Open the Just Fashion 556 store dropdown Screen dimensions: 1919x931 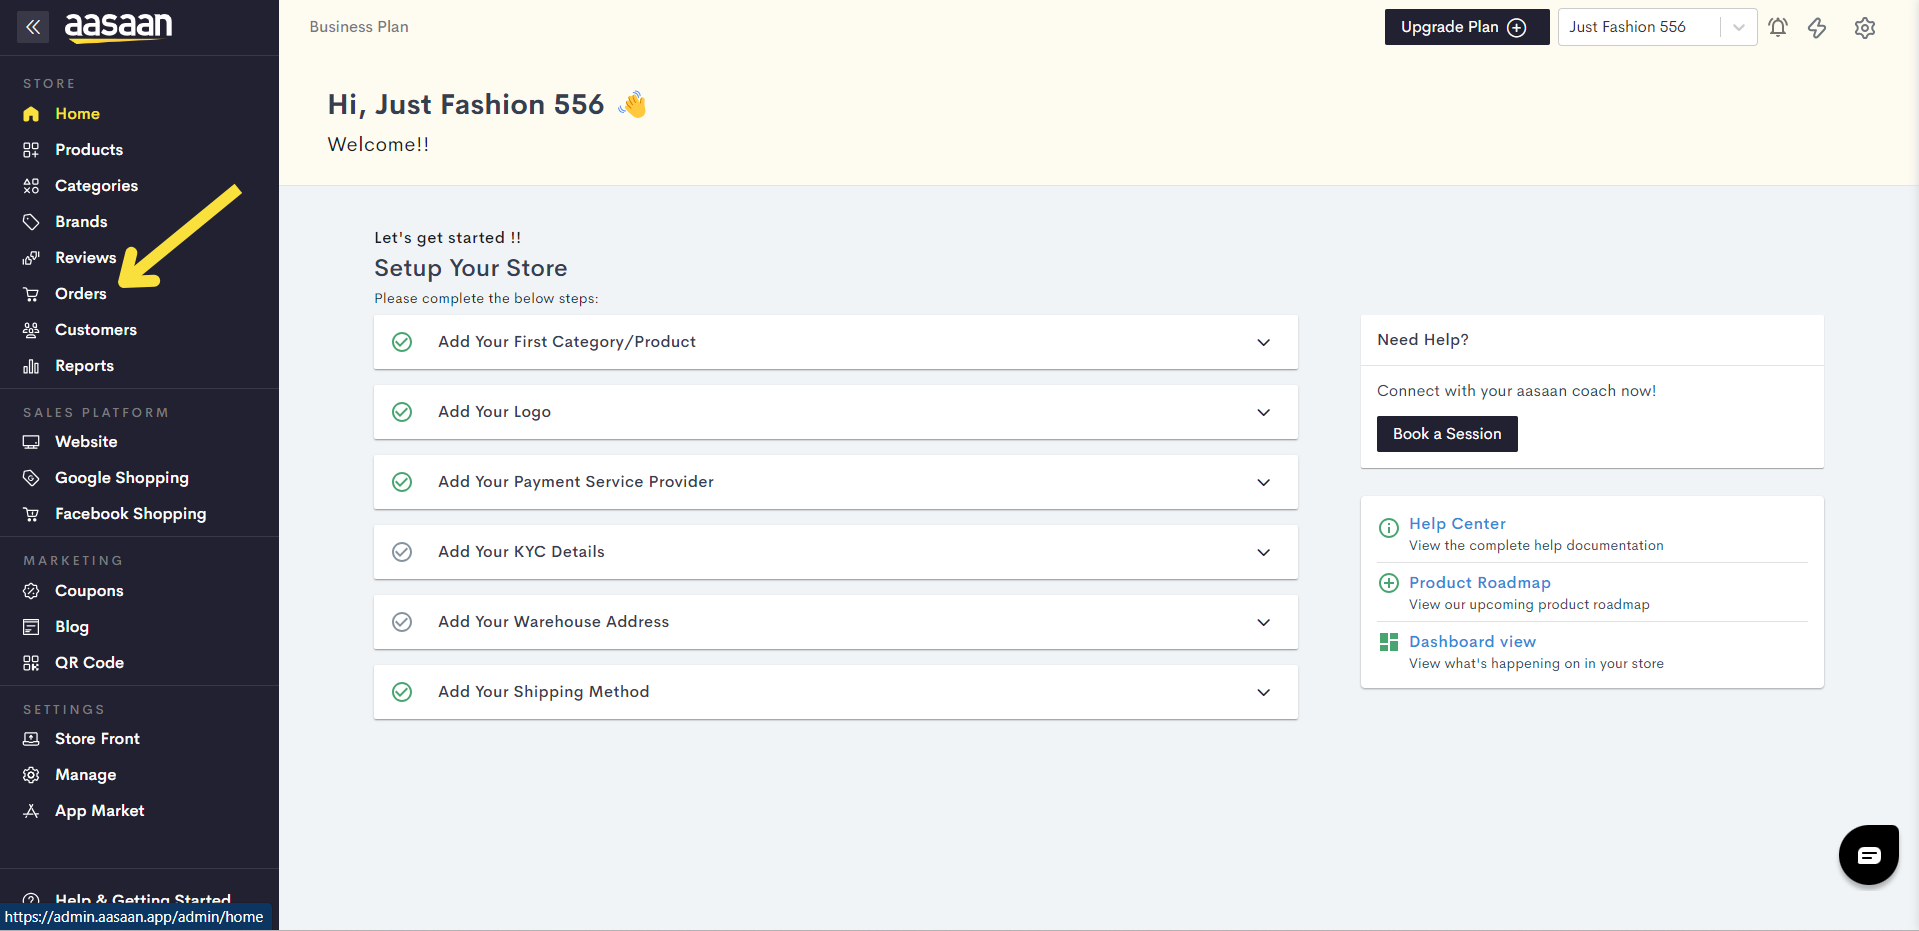1657,27
